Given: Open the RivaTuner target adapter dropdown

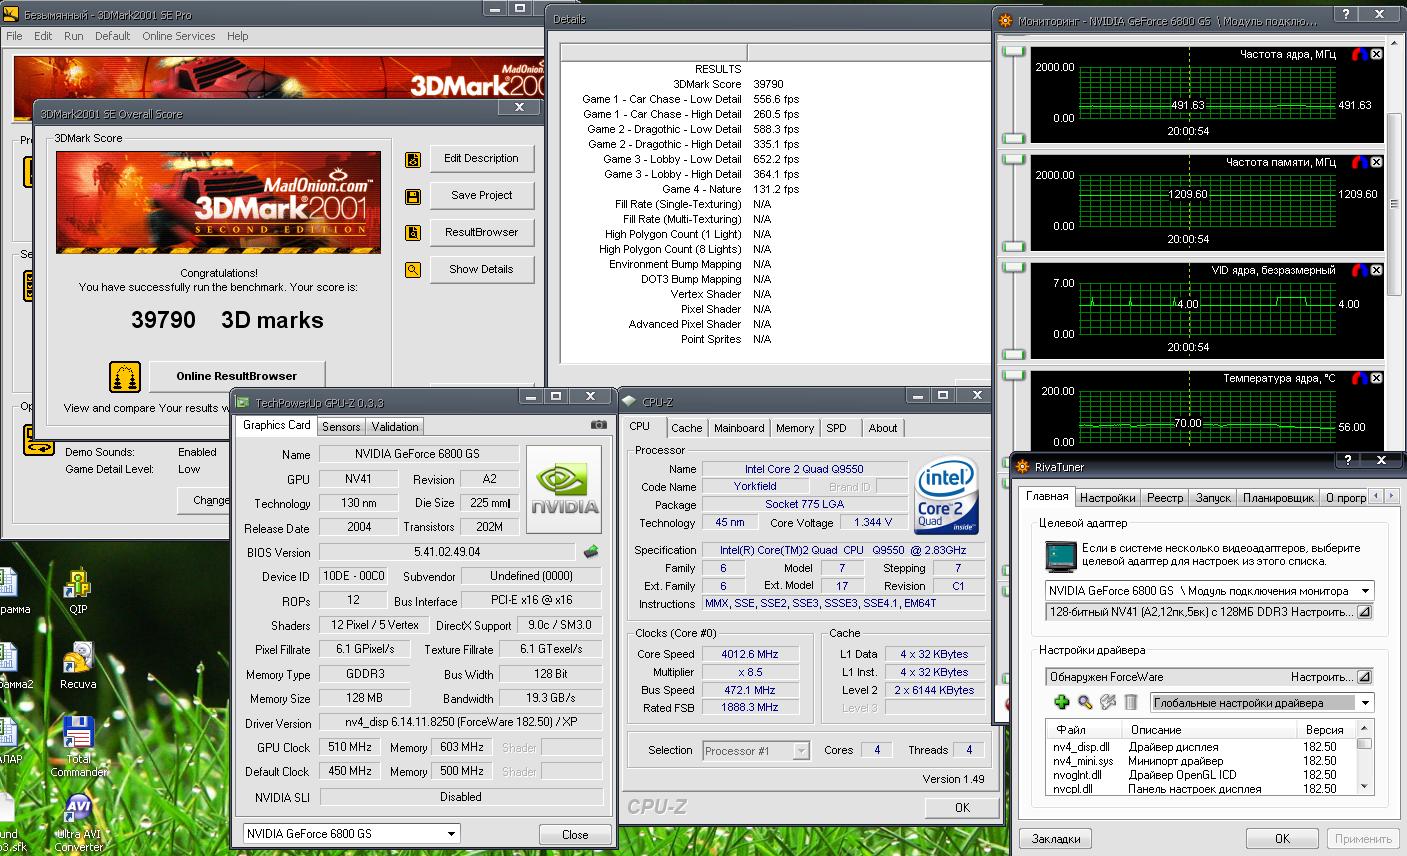Looking at the screenshot, I should click(1366, 591).
